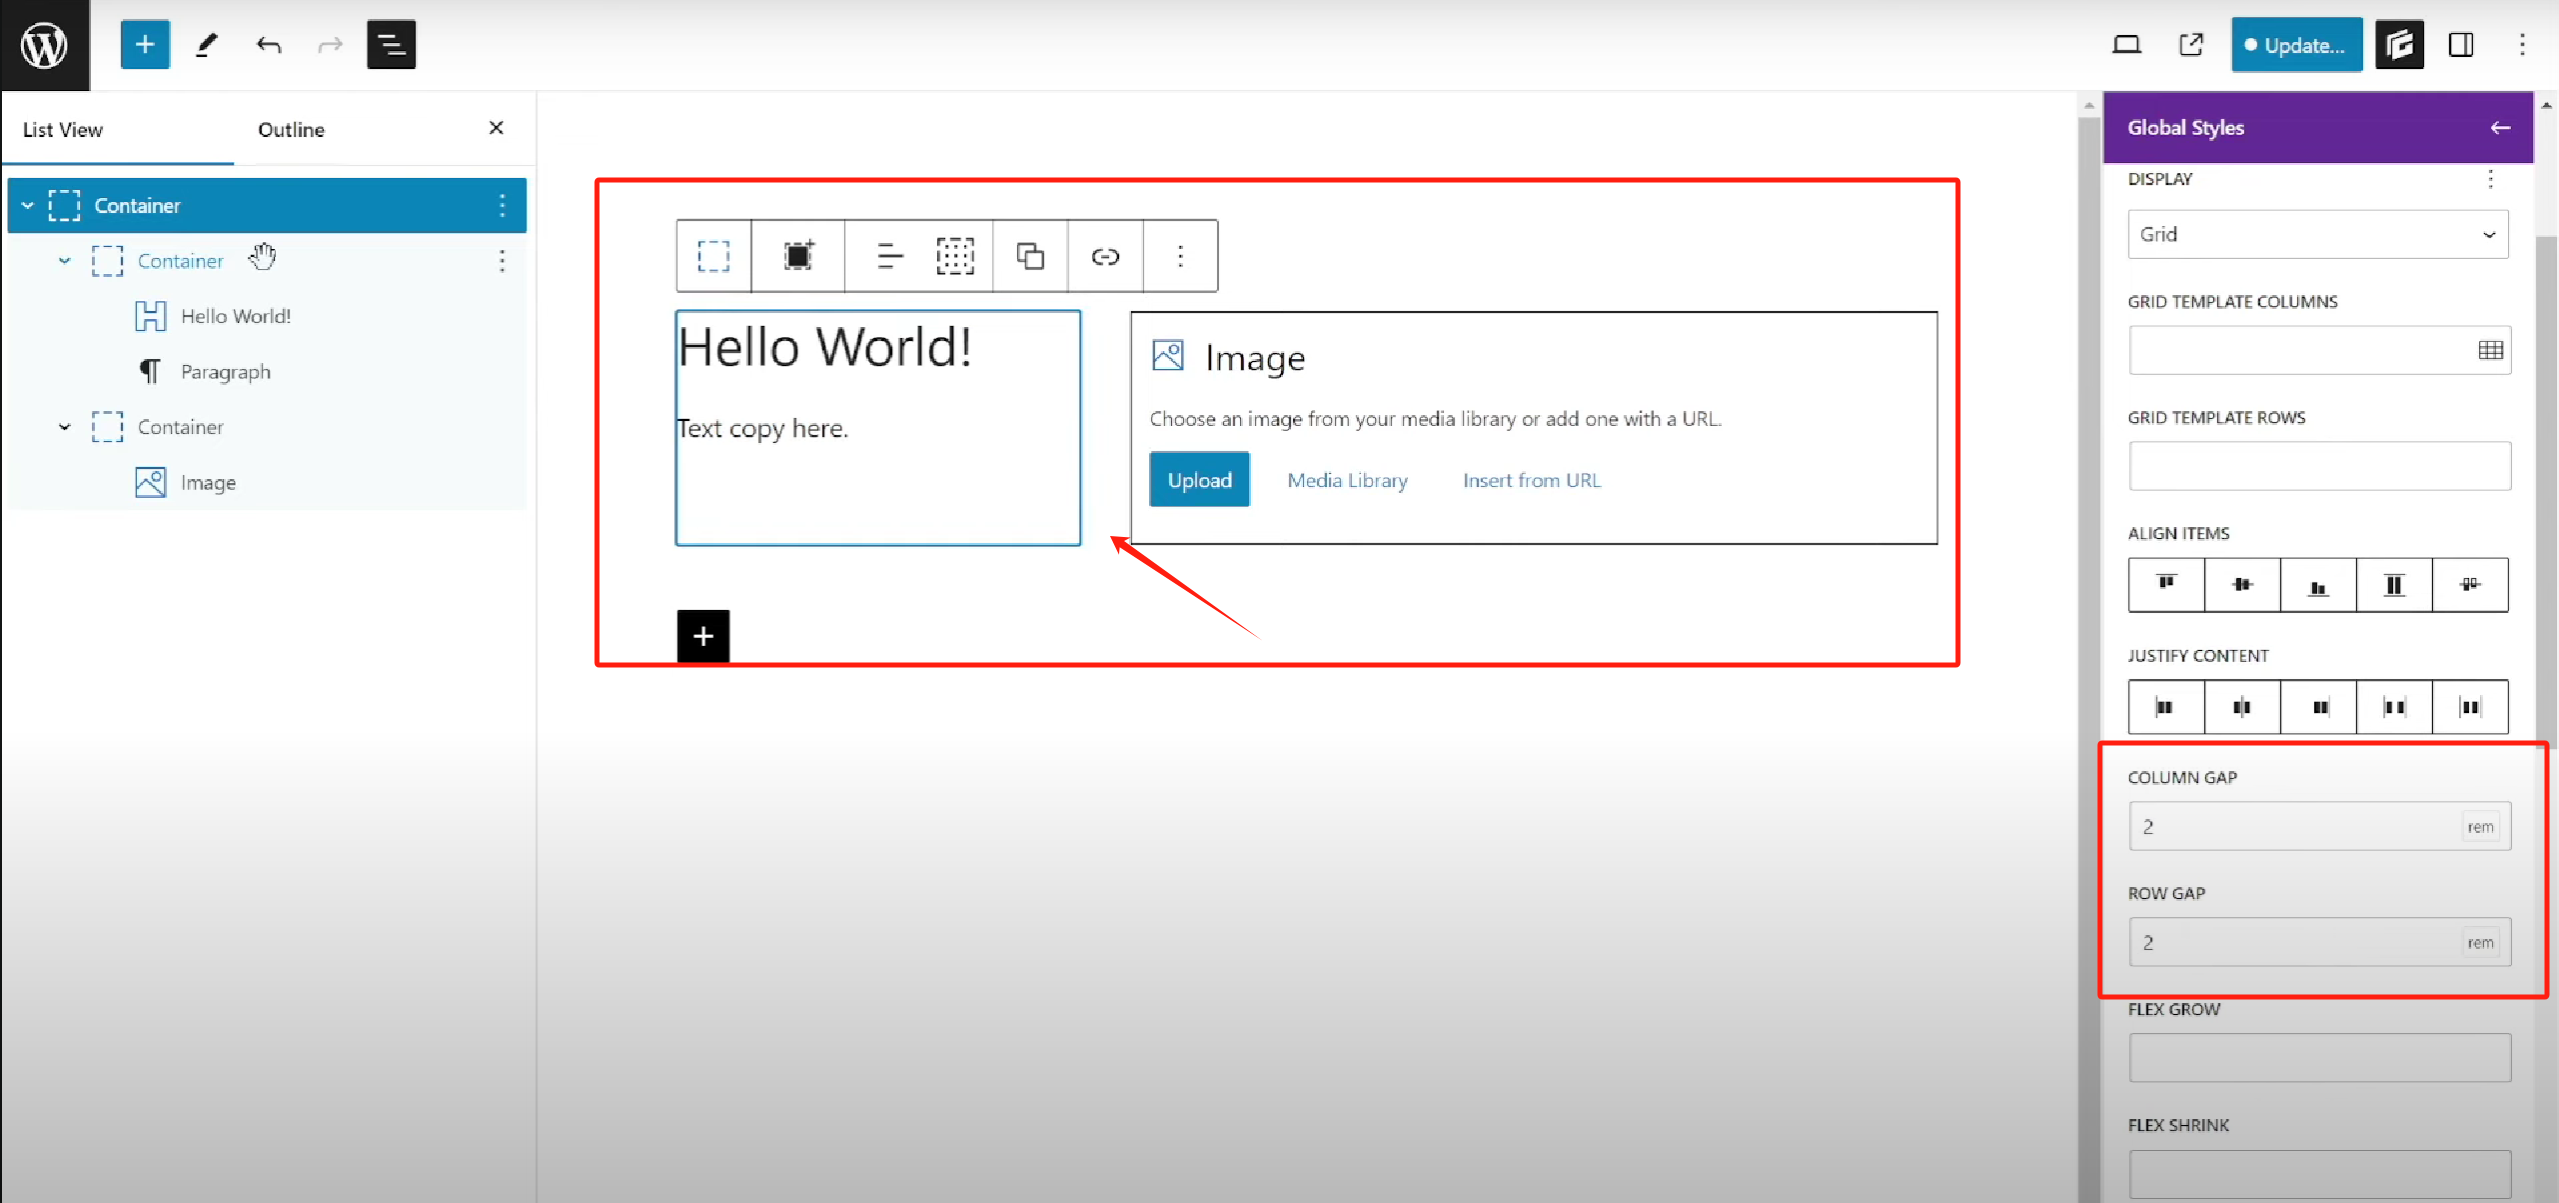Click the Undo arrow
Viewport: 2559px width, 1203px height.
pos(268,45)
